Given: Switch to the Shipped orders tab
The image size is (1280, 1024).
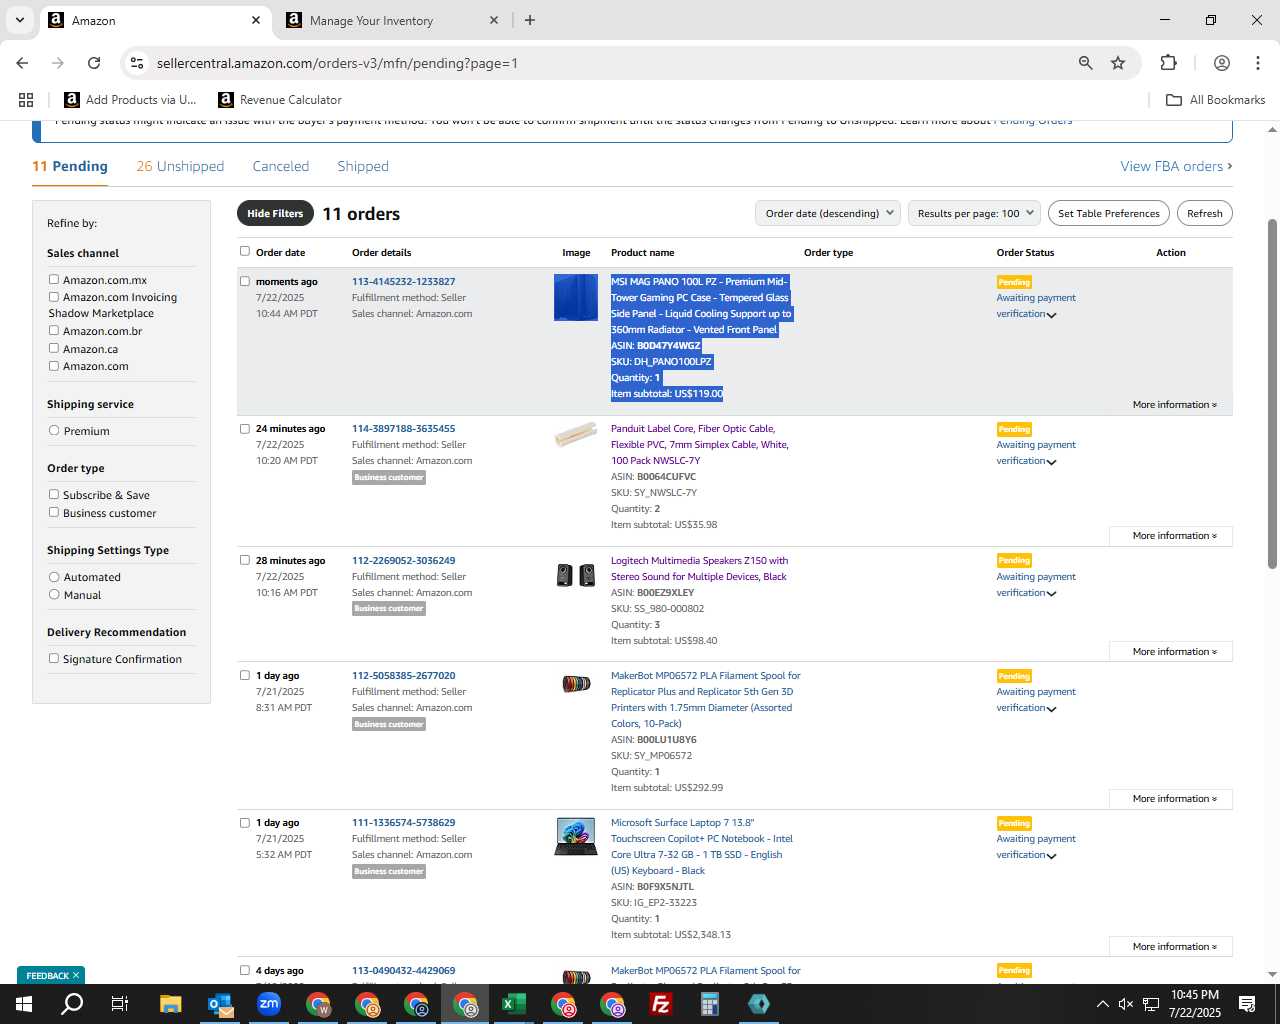Looking at the screenshot, I should pyautogui.click(x=363, y=166).
